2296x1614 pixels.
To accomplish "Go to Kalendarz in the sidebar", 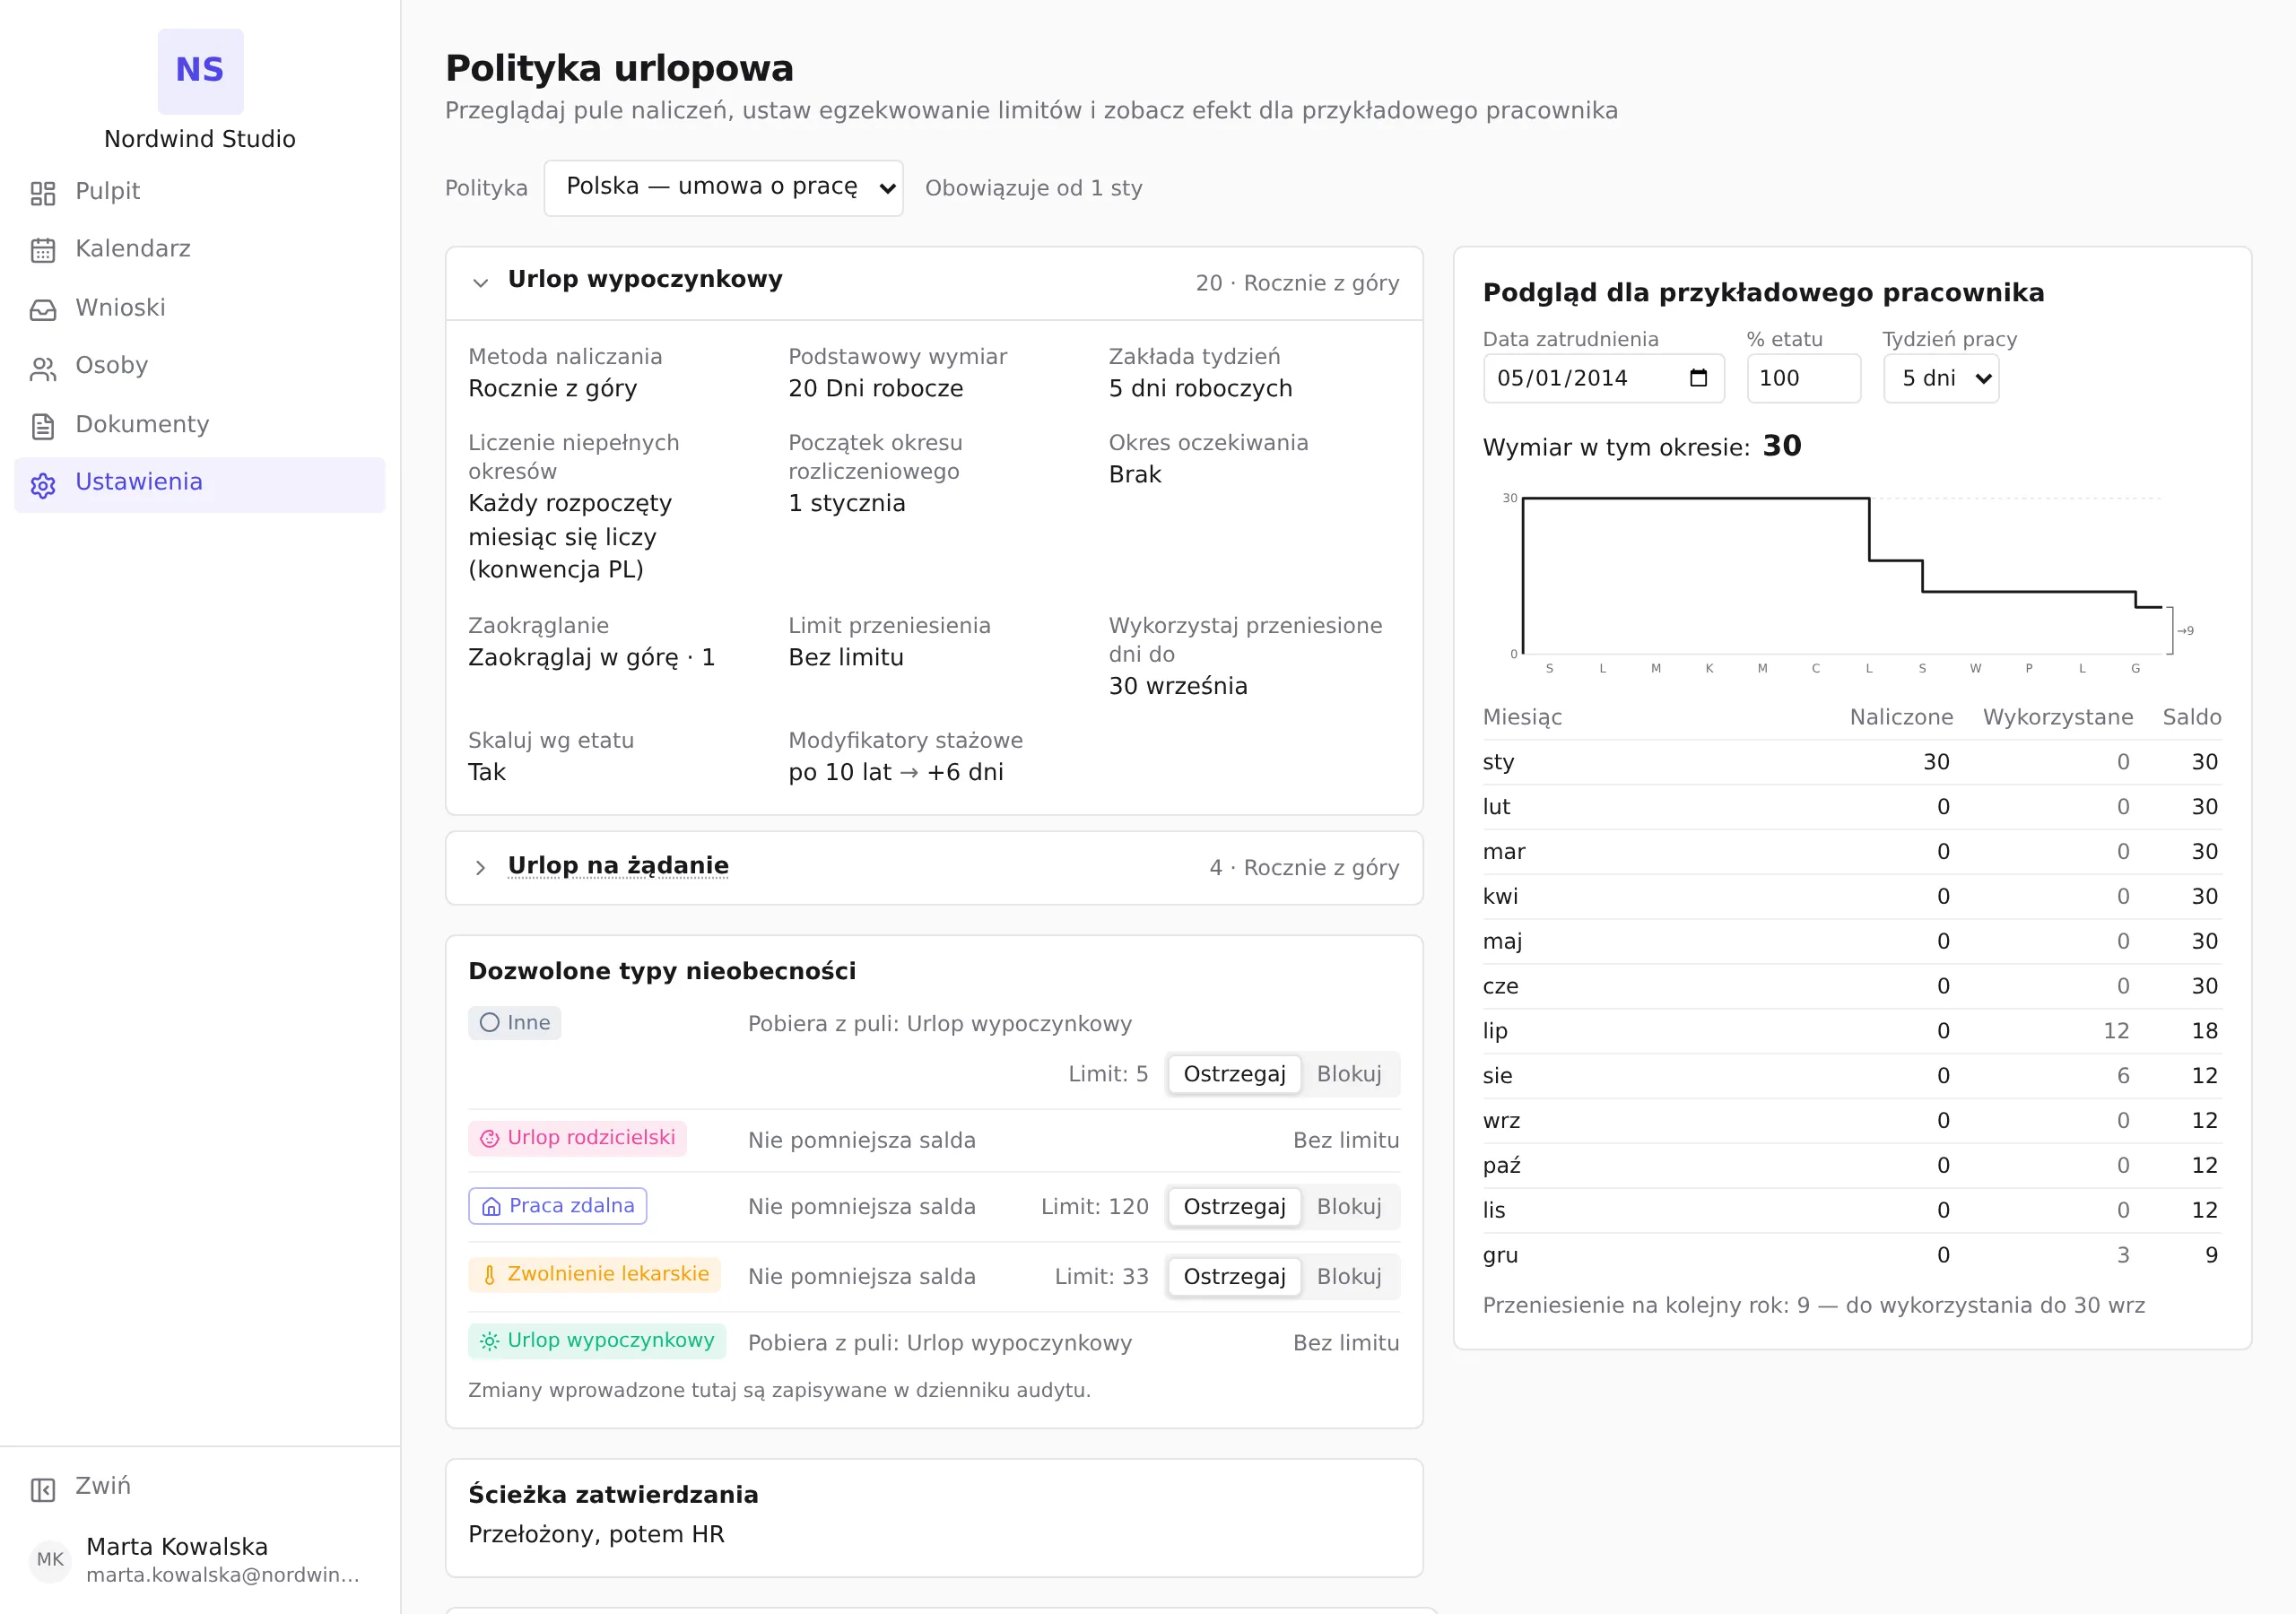I will (200, 249).
